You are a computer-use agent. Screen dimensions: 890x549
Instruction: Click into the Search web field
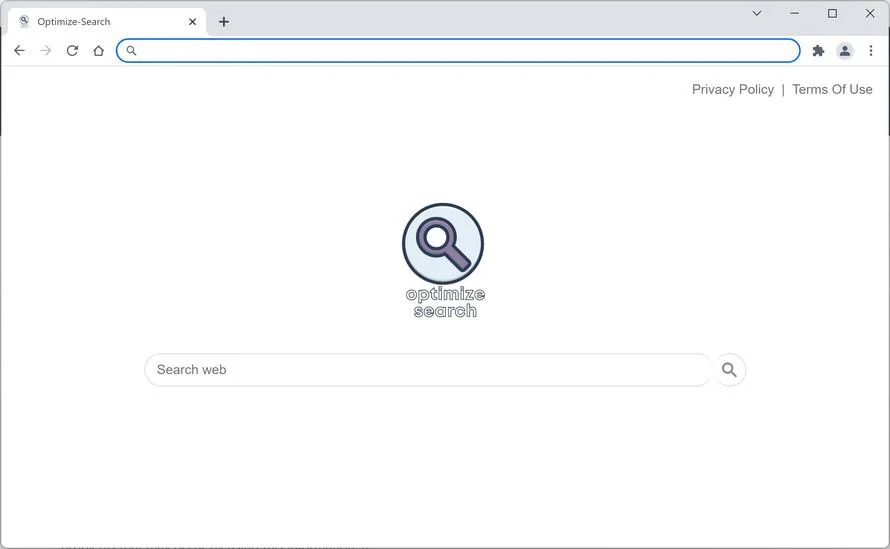click(427, 370)
